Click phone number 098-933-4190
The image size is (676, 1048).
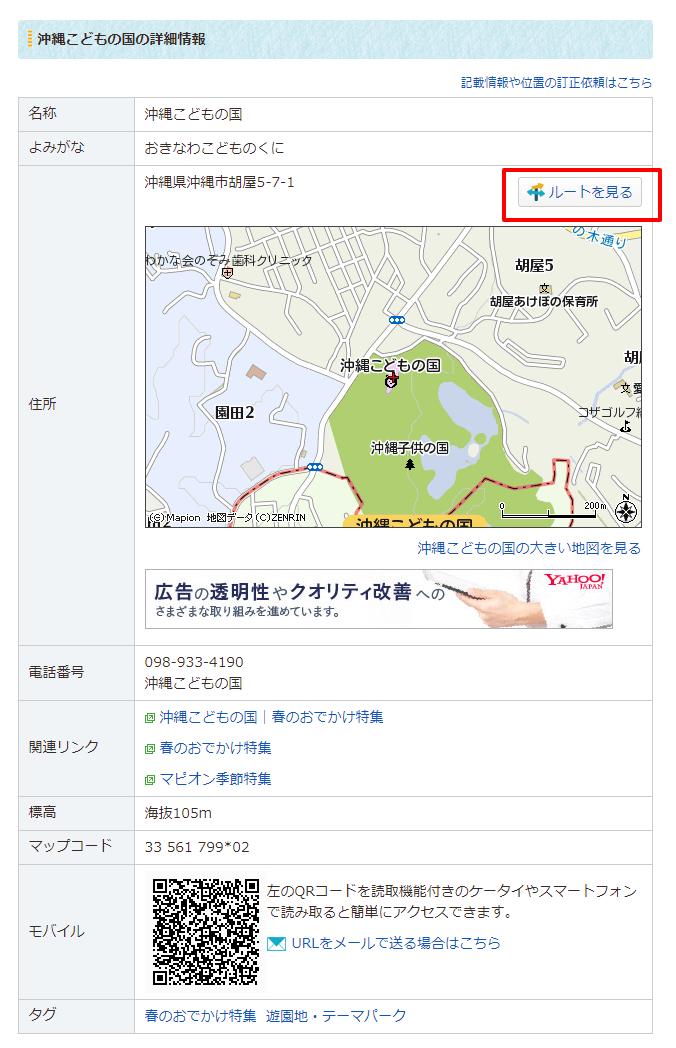tap(194, 662)
